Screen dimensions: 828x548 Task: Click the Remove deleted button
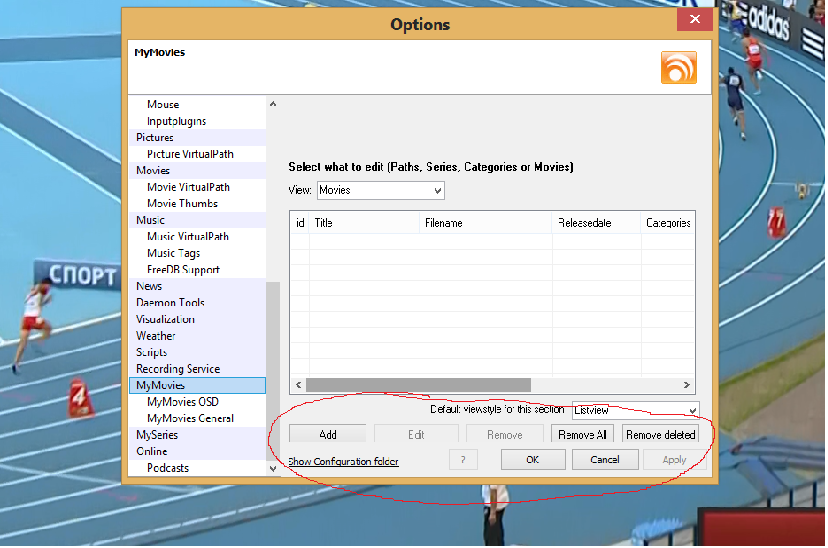(661, 434)
